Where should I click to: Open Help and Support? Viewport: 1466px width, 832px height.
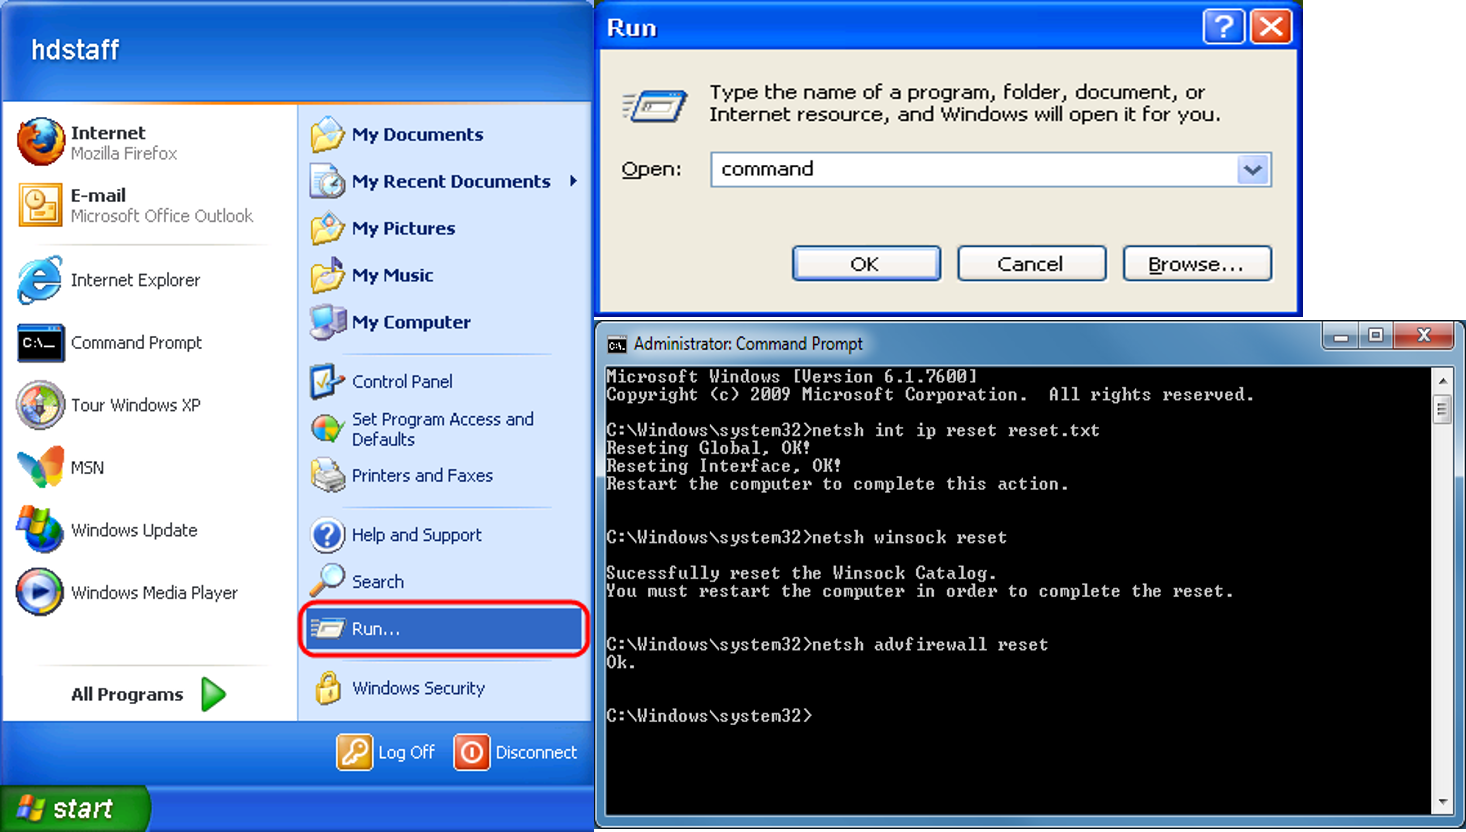(x=416, y=535)
